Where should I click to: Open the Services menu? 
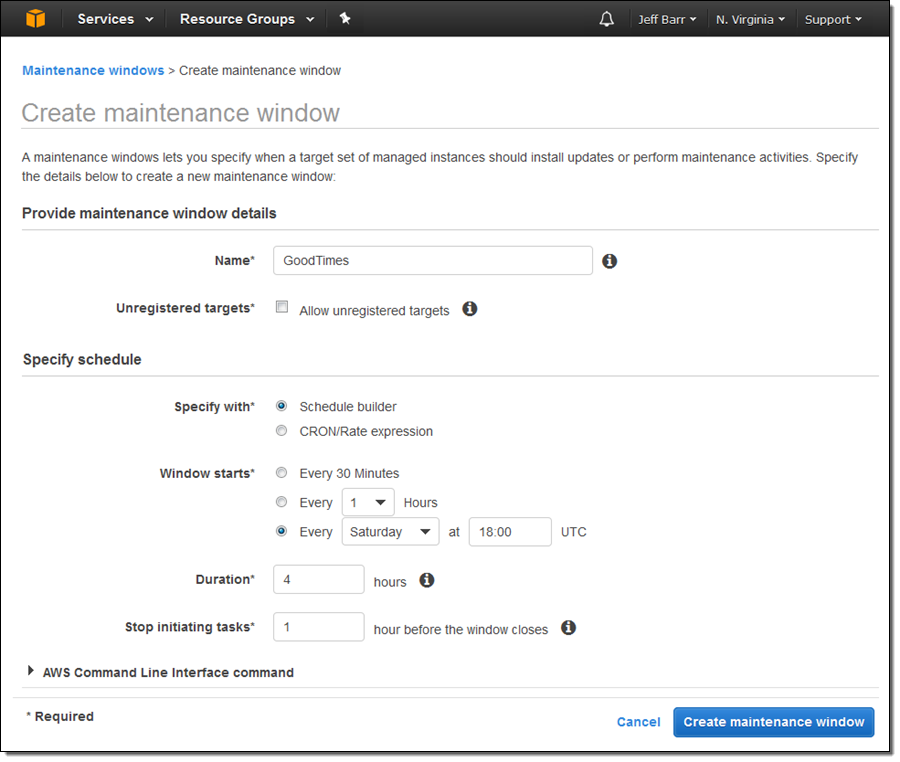coord(115,19)
